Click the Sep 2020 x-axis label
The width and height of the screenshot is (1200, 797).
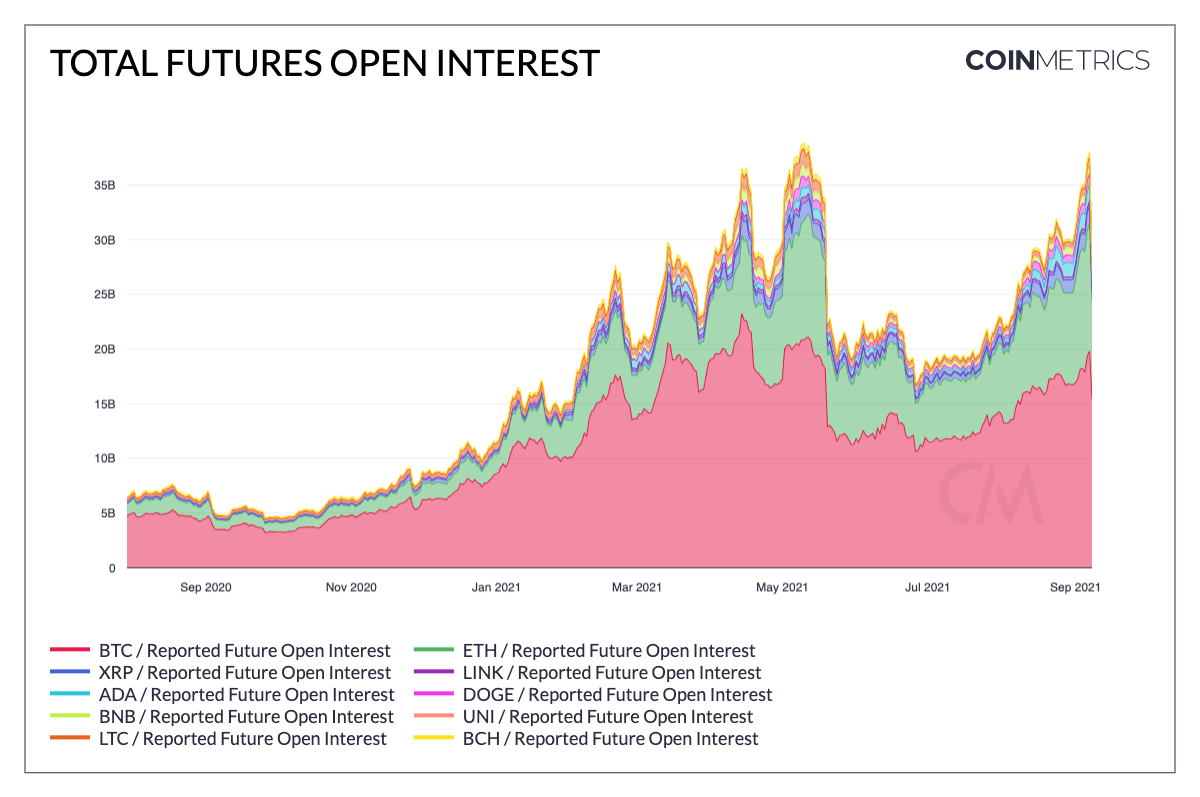[x=206, y=587]
